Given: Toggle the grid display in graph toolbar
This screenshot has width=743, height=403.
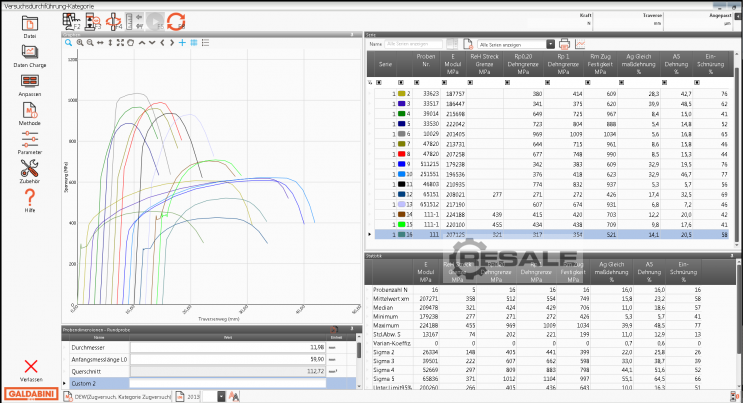Looking at the screenshot, I should click(x=195, y=43).
